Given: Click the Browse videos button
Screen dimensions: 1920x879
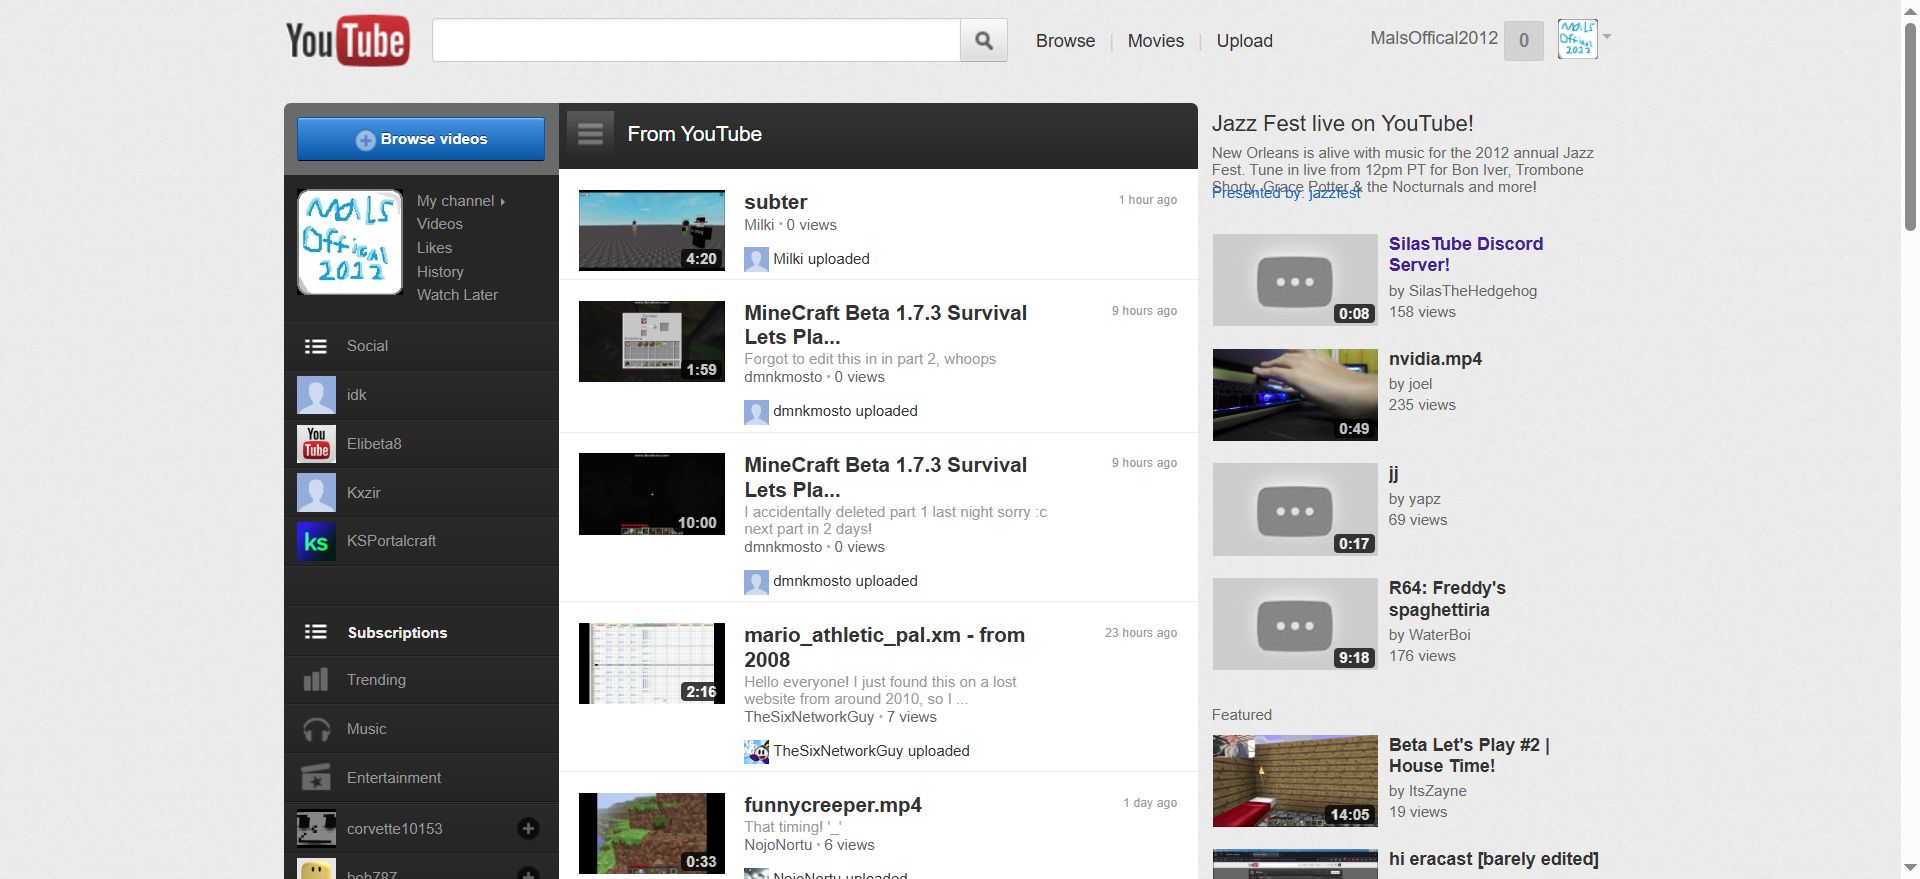Looking at the screenshot, I should pos(421,139).
